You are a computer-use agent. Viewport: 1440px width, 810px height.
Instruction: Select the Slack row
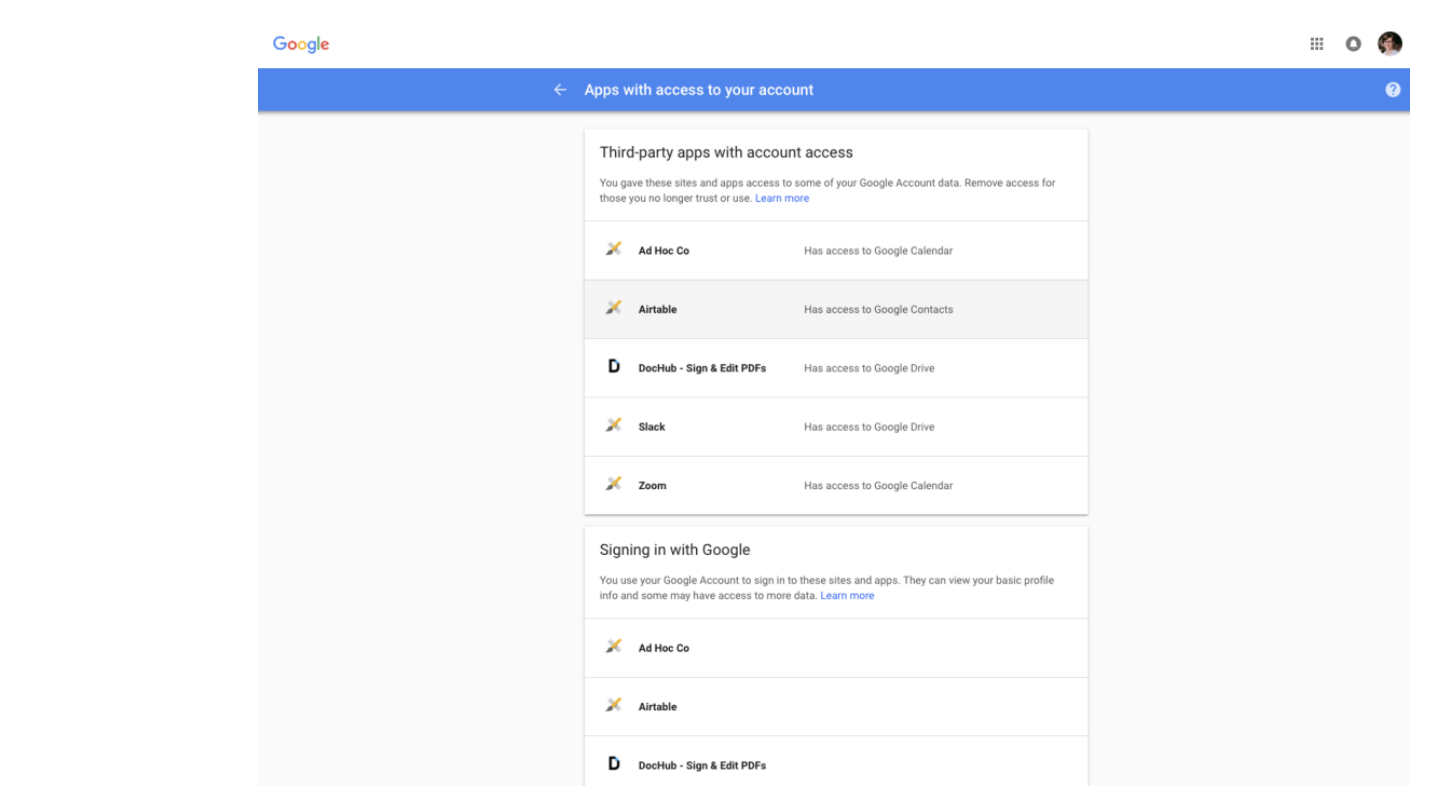(836, 427)
